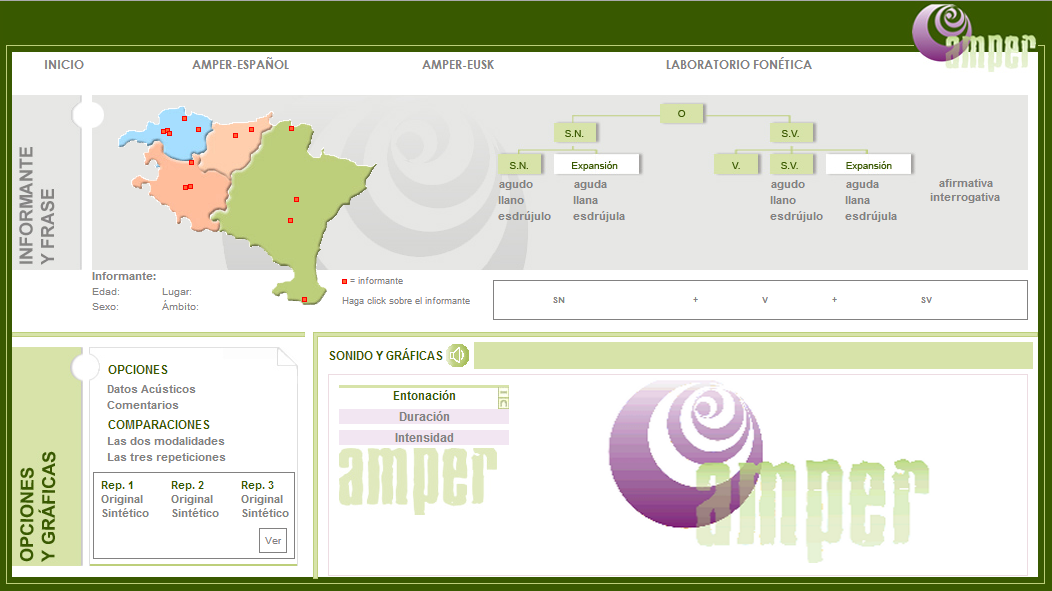
Task: Select the interrogativa sentence modality
Action: coord(965,197)
